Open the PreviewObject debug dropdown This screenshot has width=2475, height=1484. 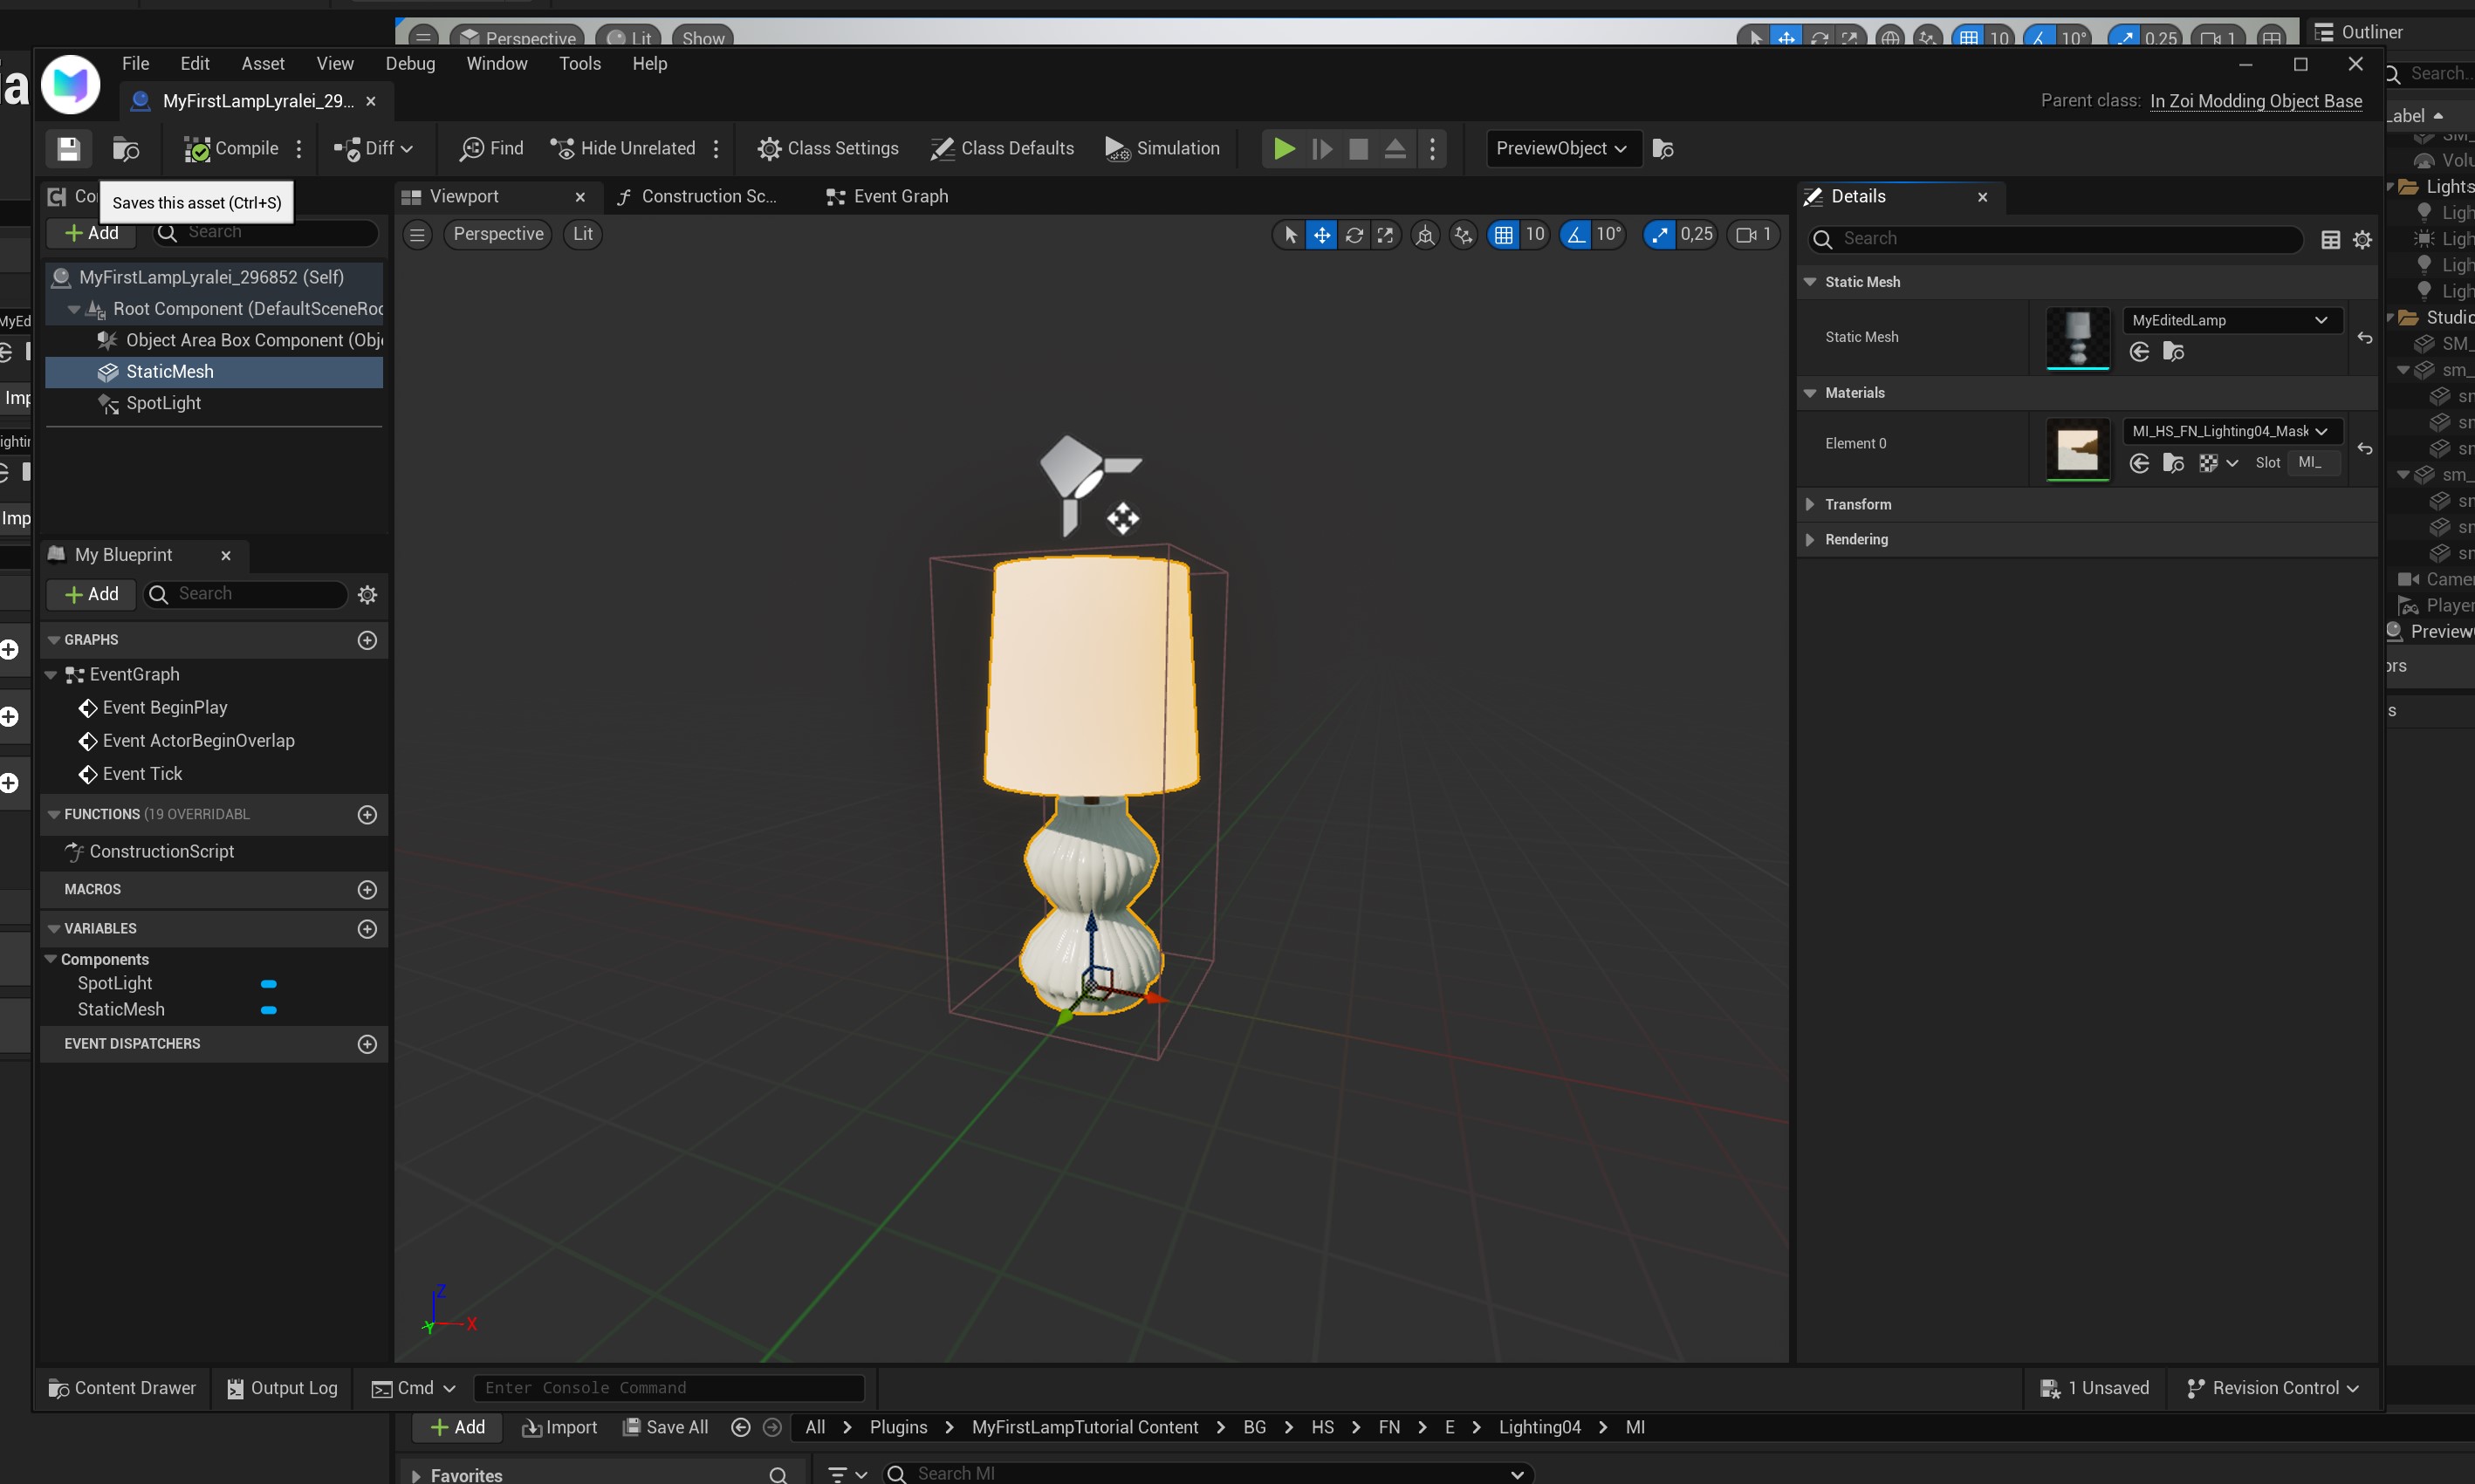coord(1562,149)
